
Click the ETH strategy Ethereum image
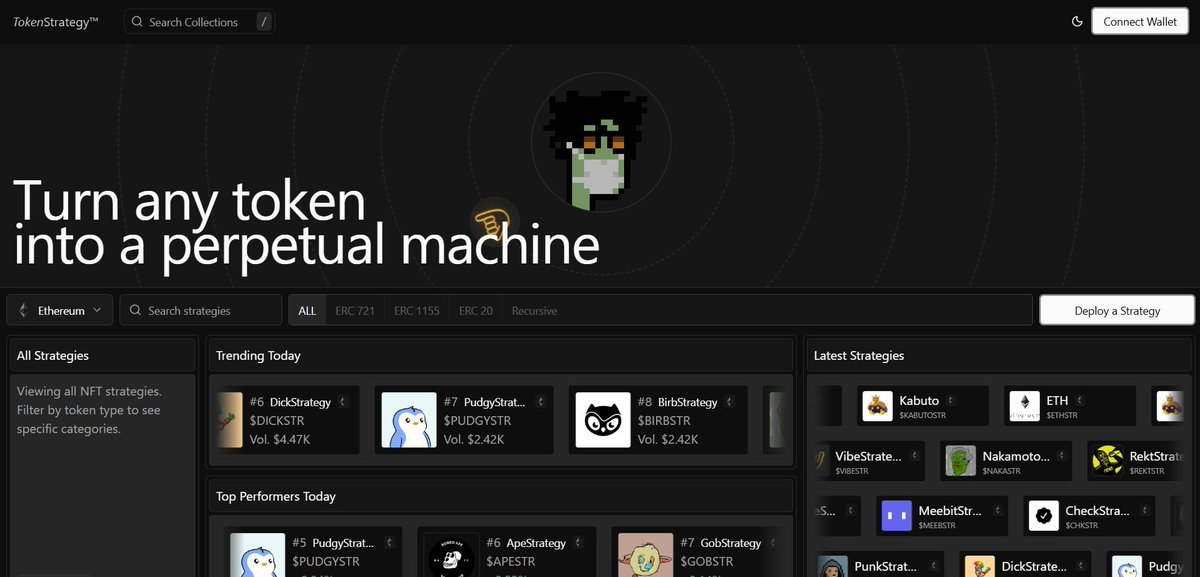(1025, 405)
